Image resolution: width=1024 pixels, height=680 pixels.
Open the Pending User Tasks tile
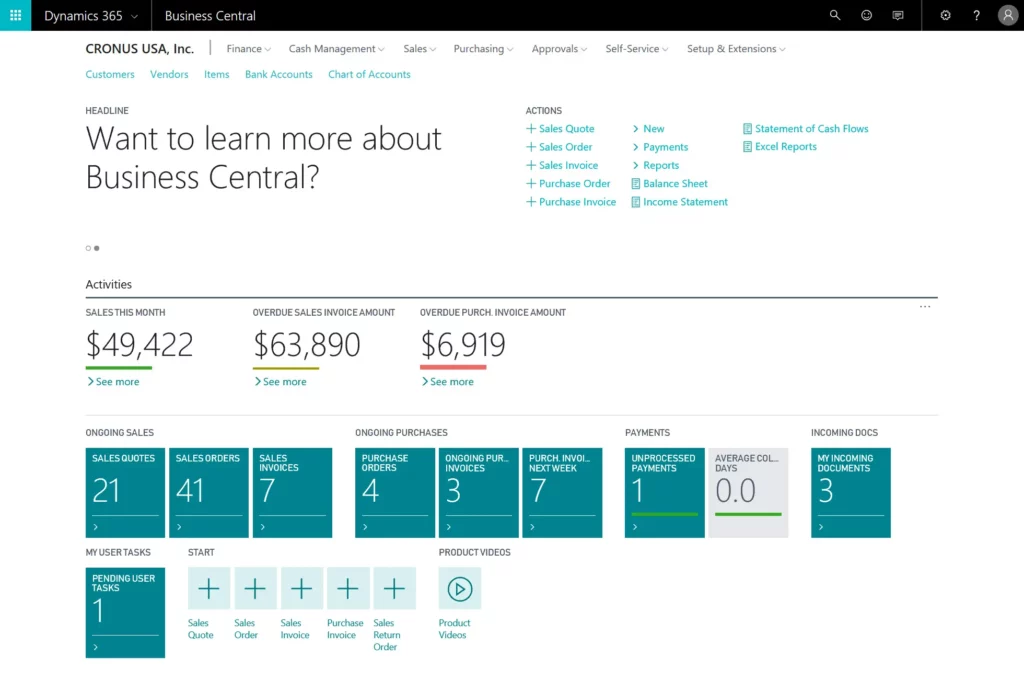(x=125, y=612)
